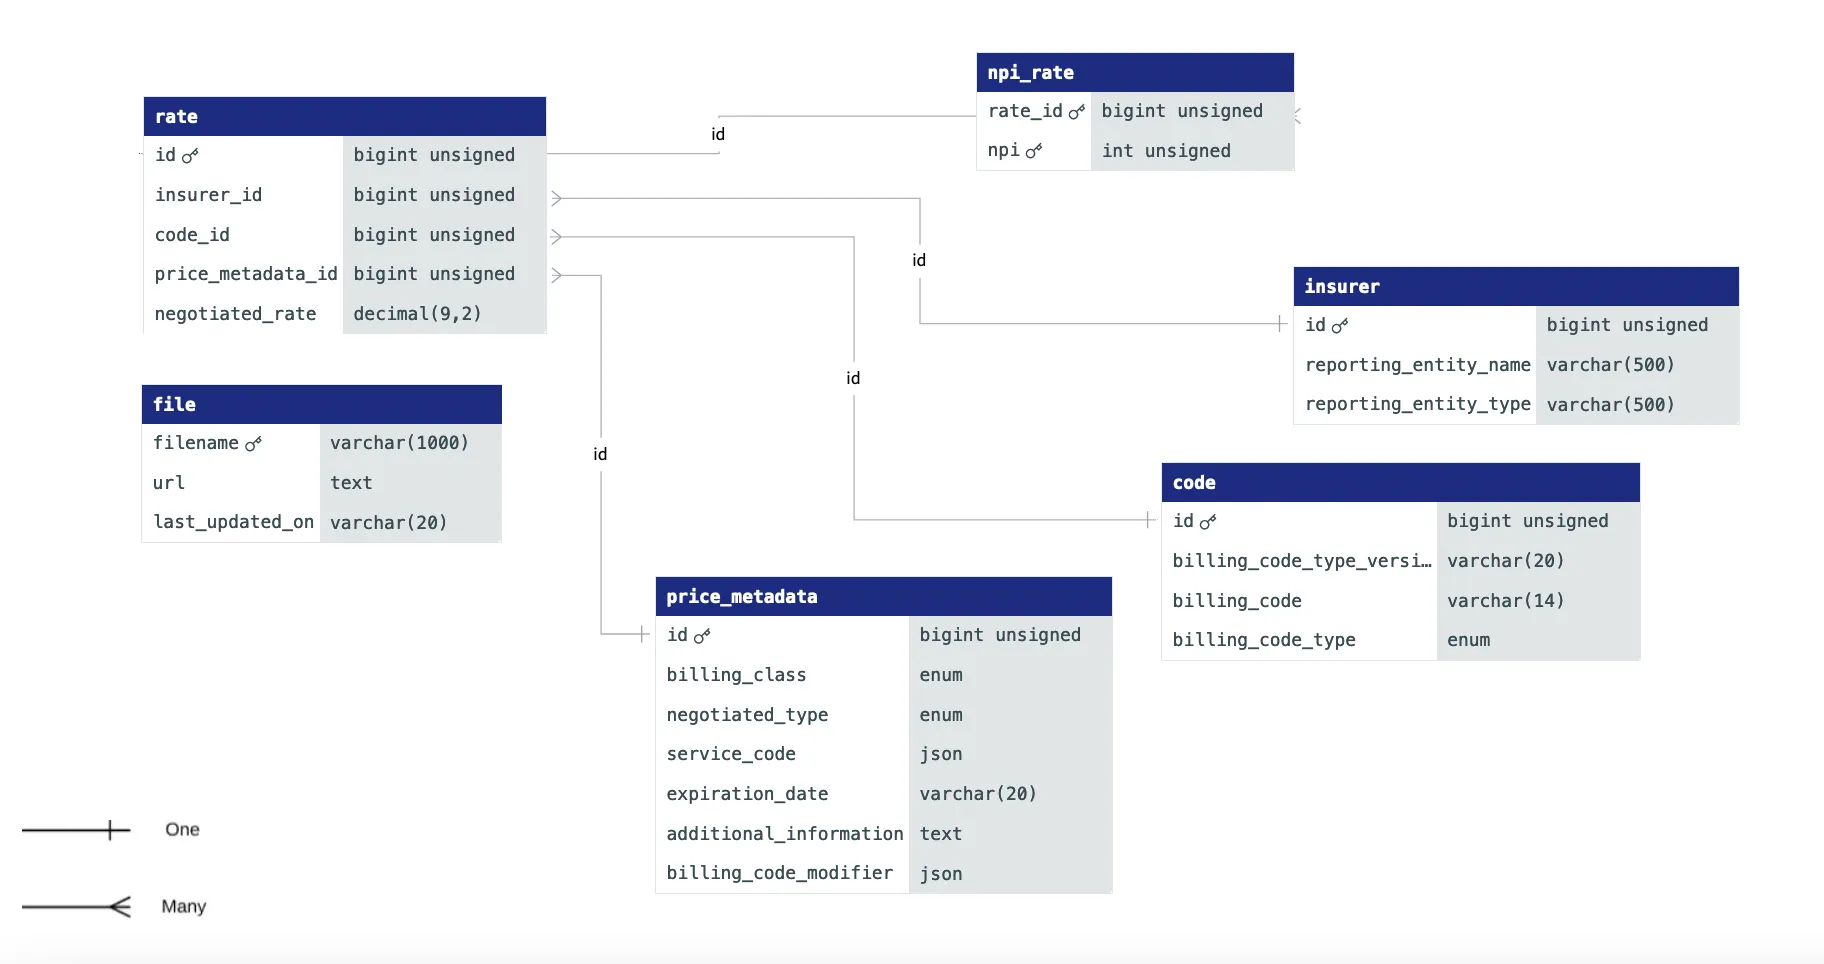The width and height of the screenshot is (1824, 964).
Task: Click the truncated billing_code_type_versi… field
Action: click(1301, 561)
